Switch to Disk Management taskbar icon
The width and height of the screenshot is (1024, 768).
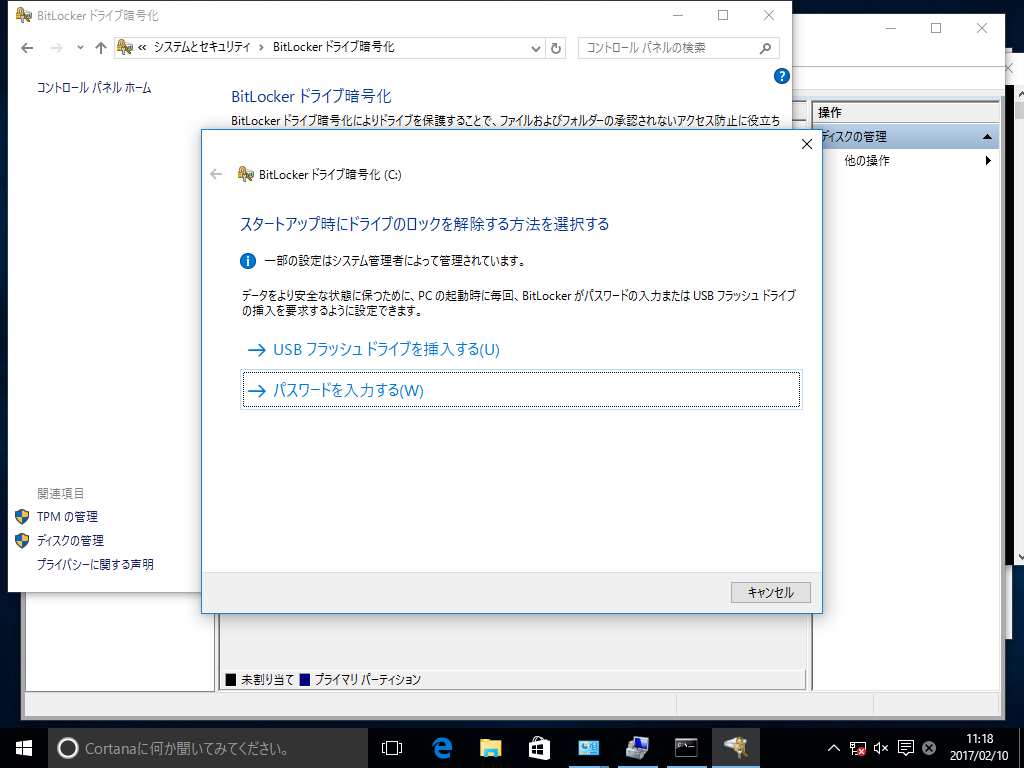637,748
